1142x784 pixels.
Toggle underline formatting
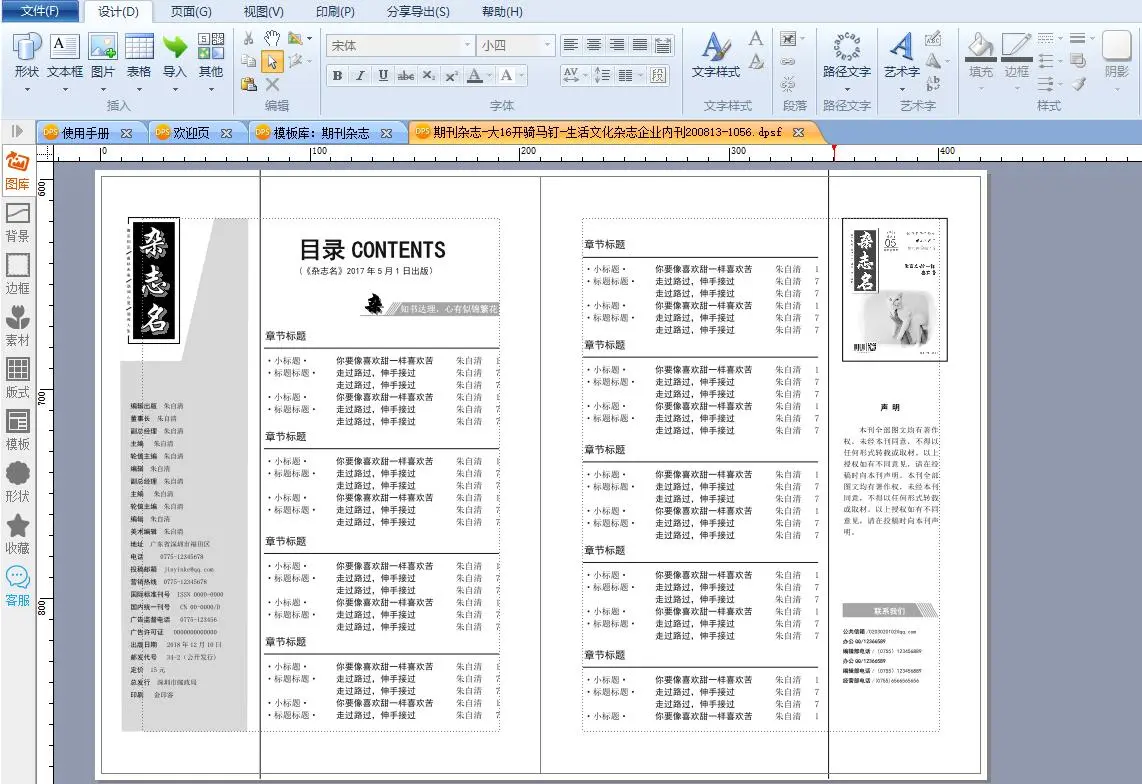pyautogui.click(x=383, y=76)
